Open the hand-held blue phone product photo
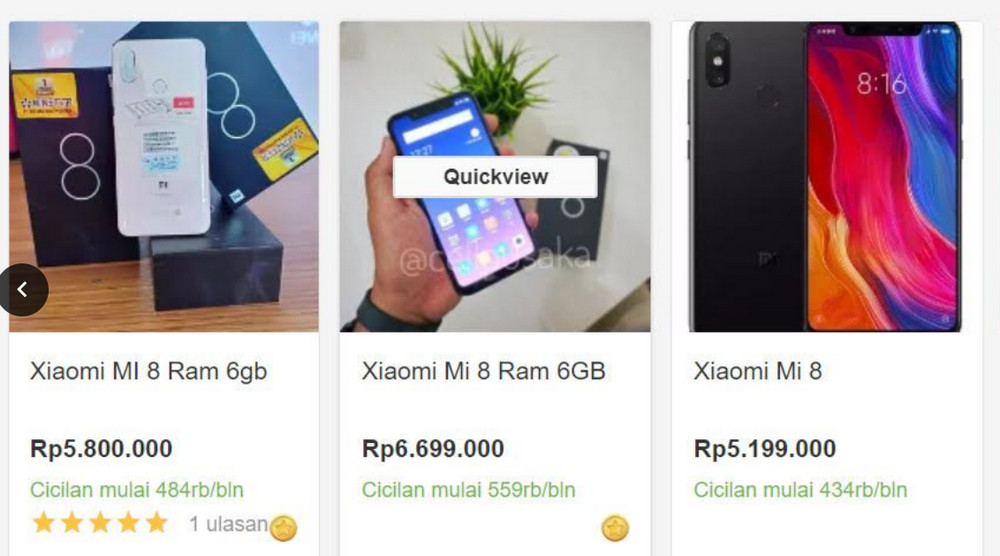Screen dimensions: 1000x556 [495, 177]
